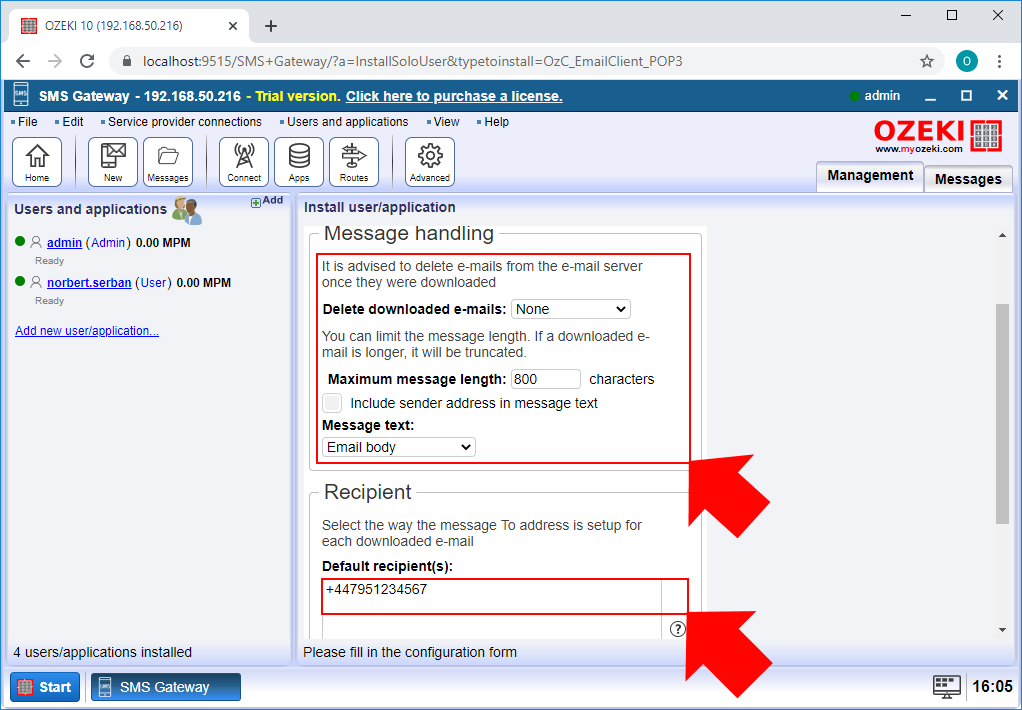Image resolution: width=1022 pixels, height=710 pixels.
Task: Switch to the Messages tab
Action: click(968, 179)
